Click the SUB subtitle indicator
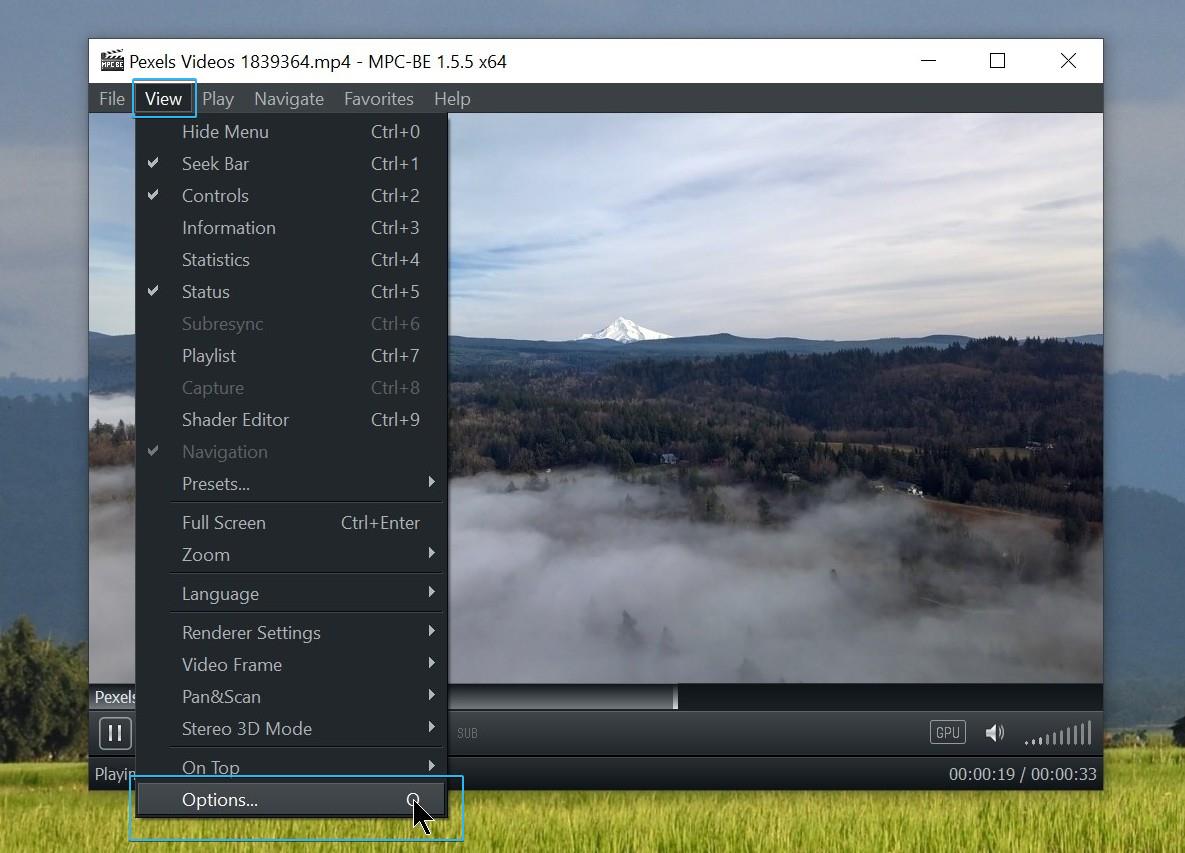Viewport: 1185px width, 853px height. tap(466, 733)
